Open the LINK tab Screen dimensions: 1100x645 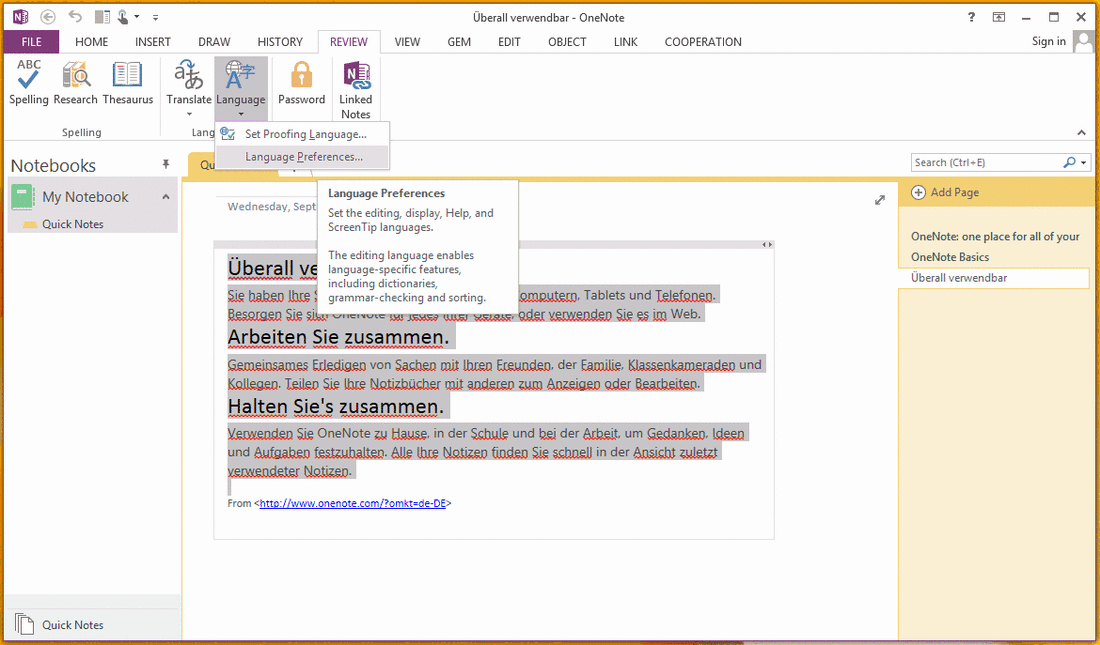coord(626,42)
